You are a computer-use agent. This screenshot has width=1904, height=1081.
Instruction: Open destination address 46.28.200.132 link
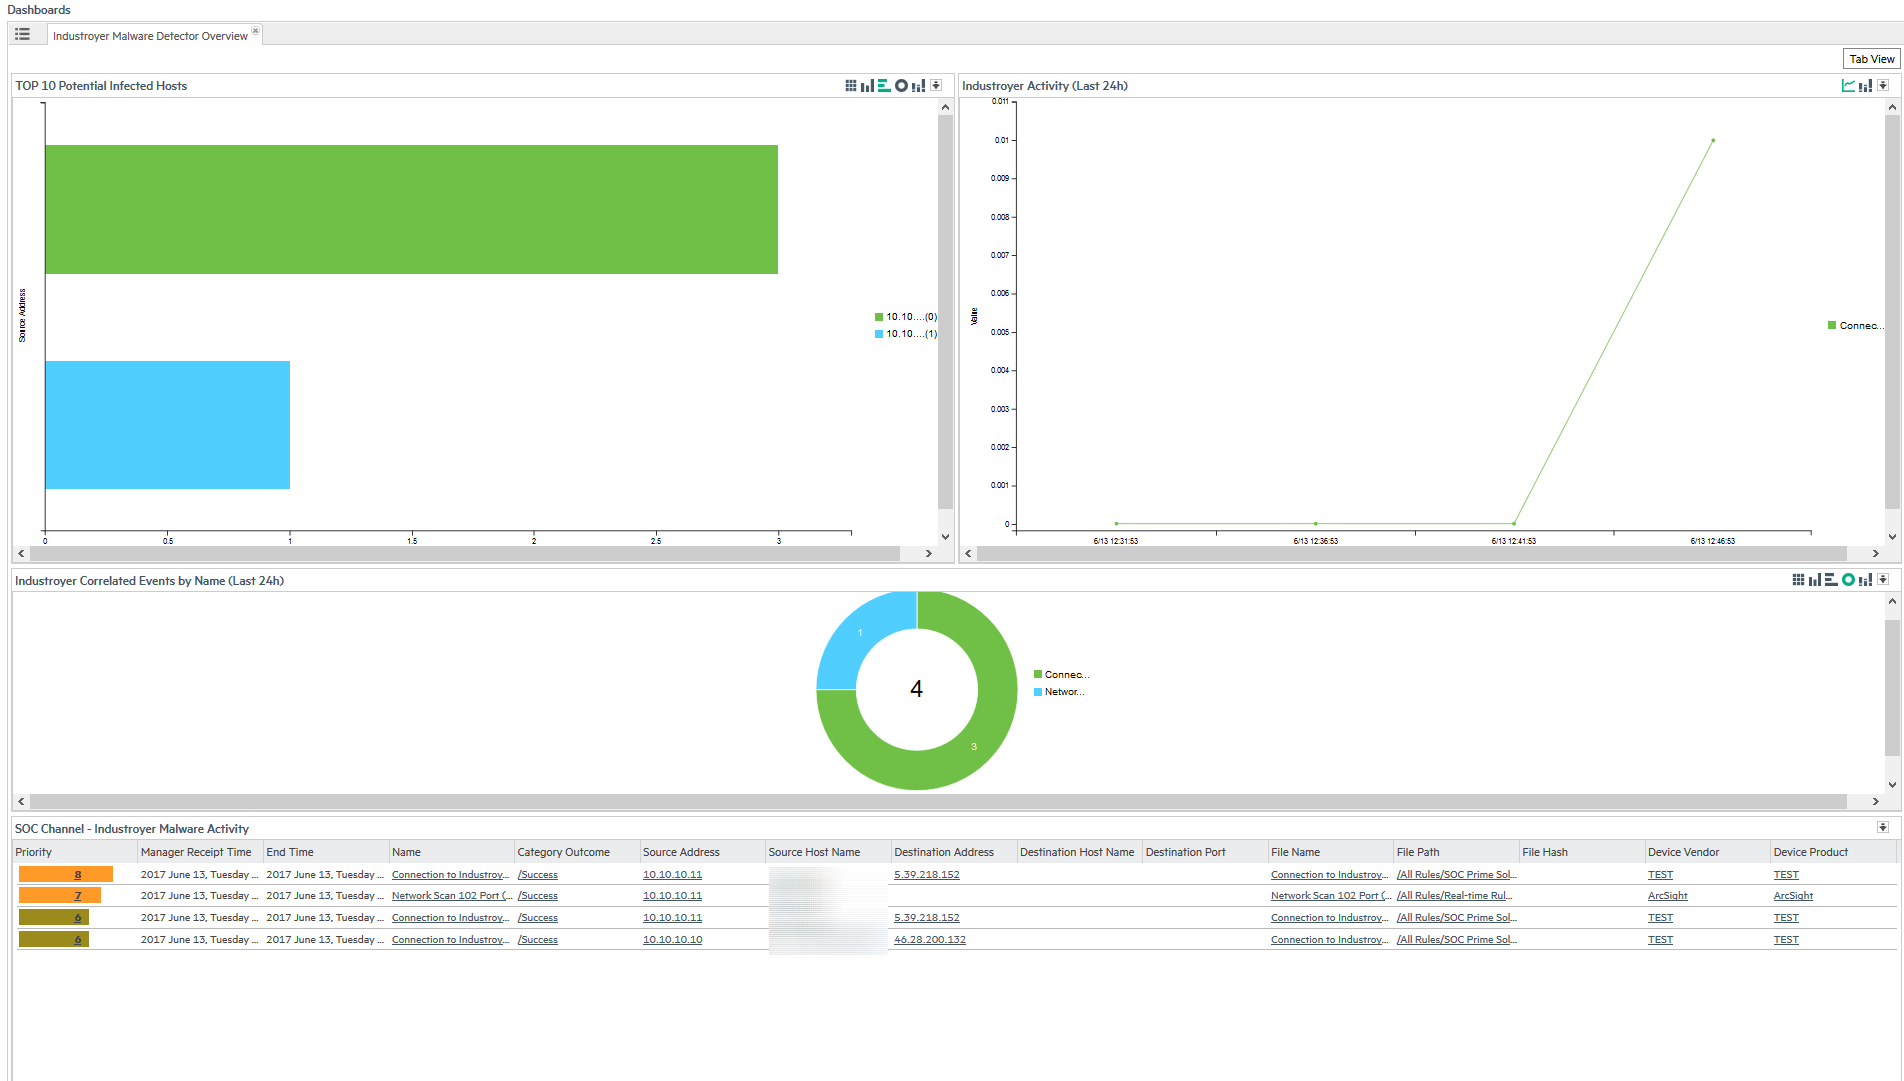tap(930, 940)
